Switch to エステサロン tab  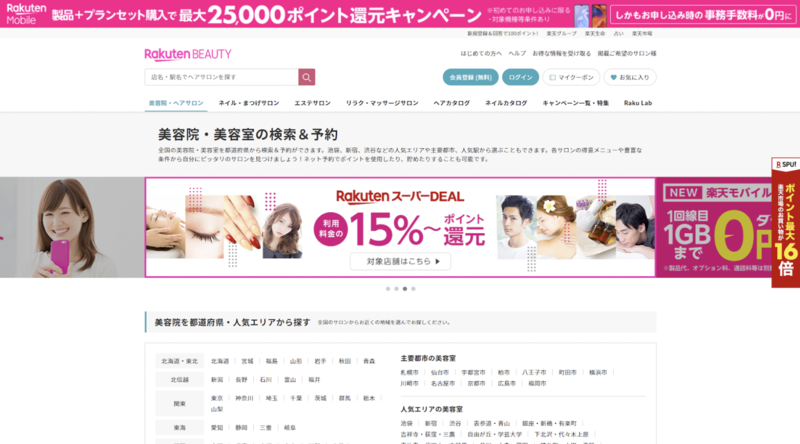(312, 103)
